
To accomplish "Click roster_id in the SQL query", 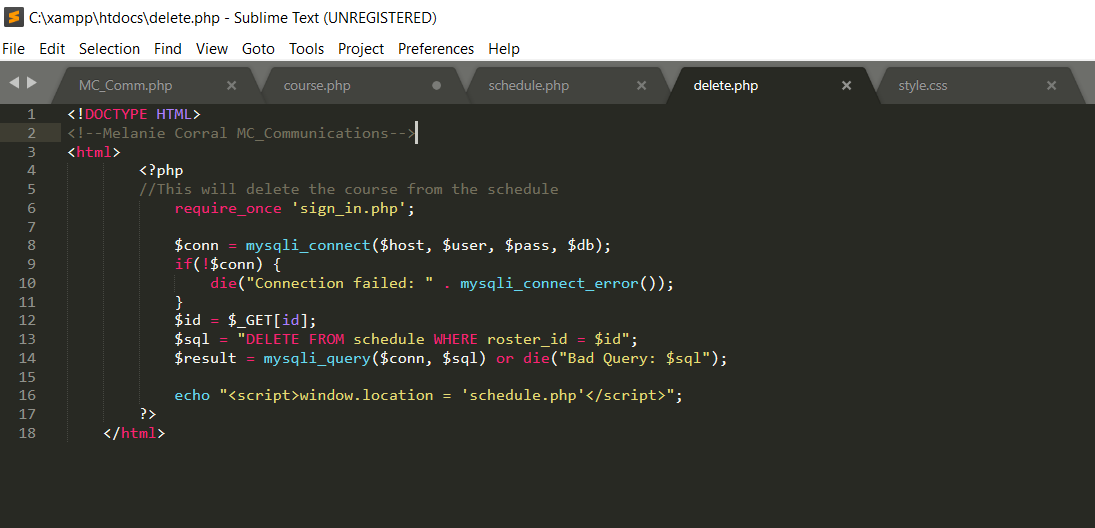I will [x=527, y=339].
